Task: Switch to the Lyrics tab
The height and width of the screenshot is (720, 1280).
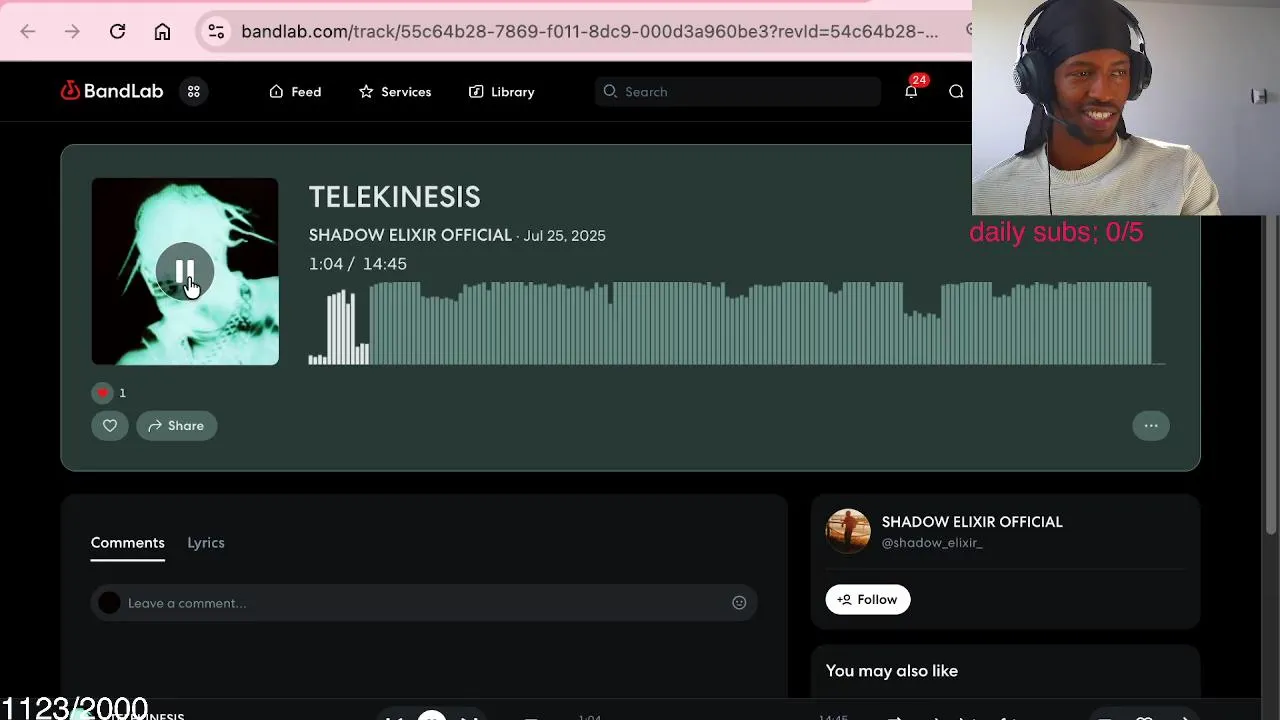Action: (x=206, y=543)
